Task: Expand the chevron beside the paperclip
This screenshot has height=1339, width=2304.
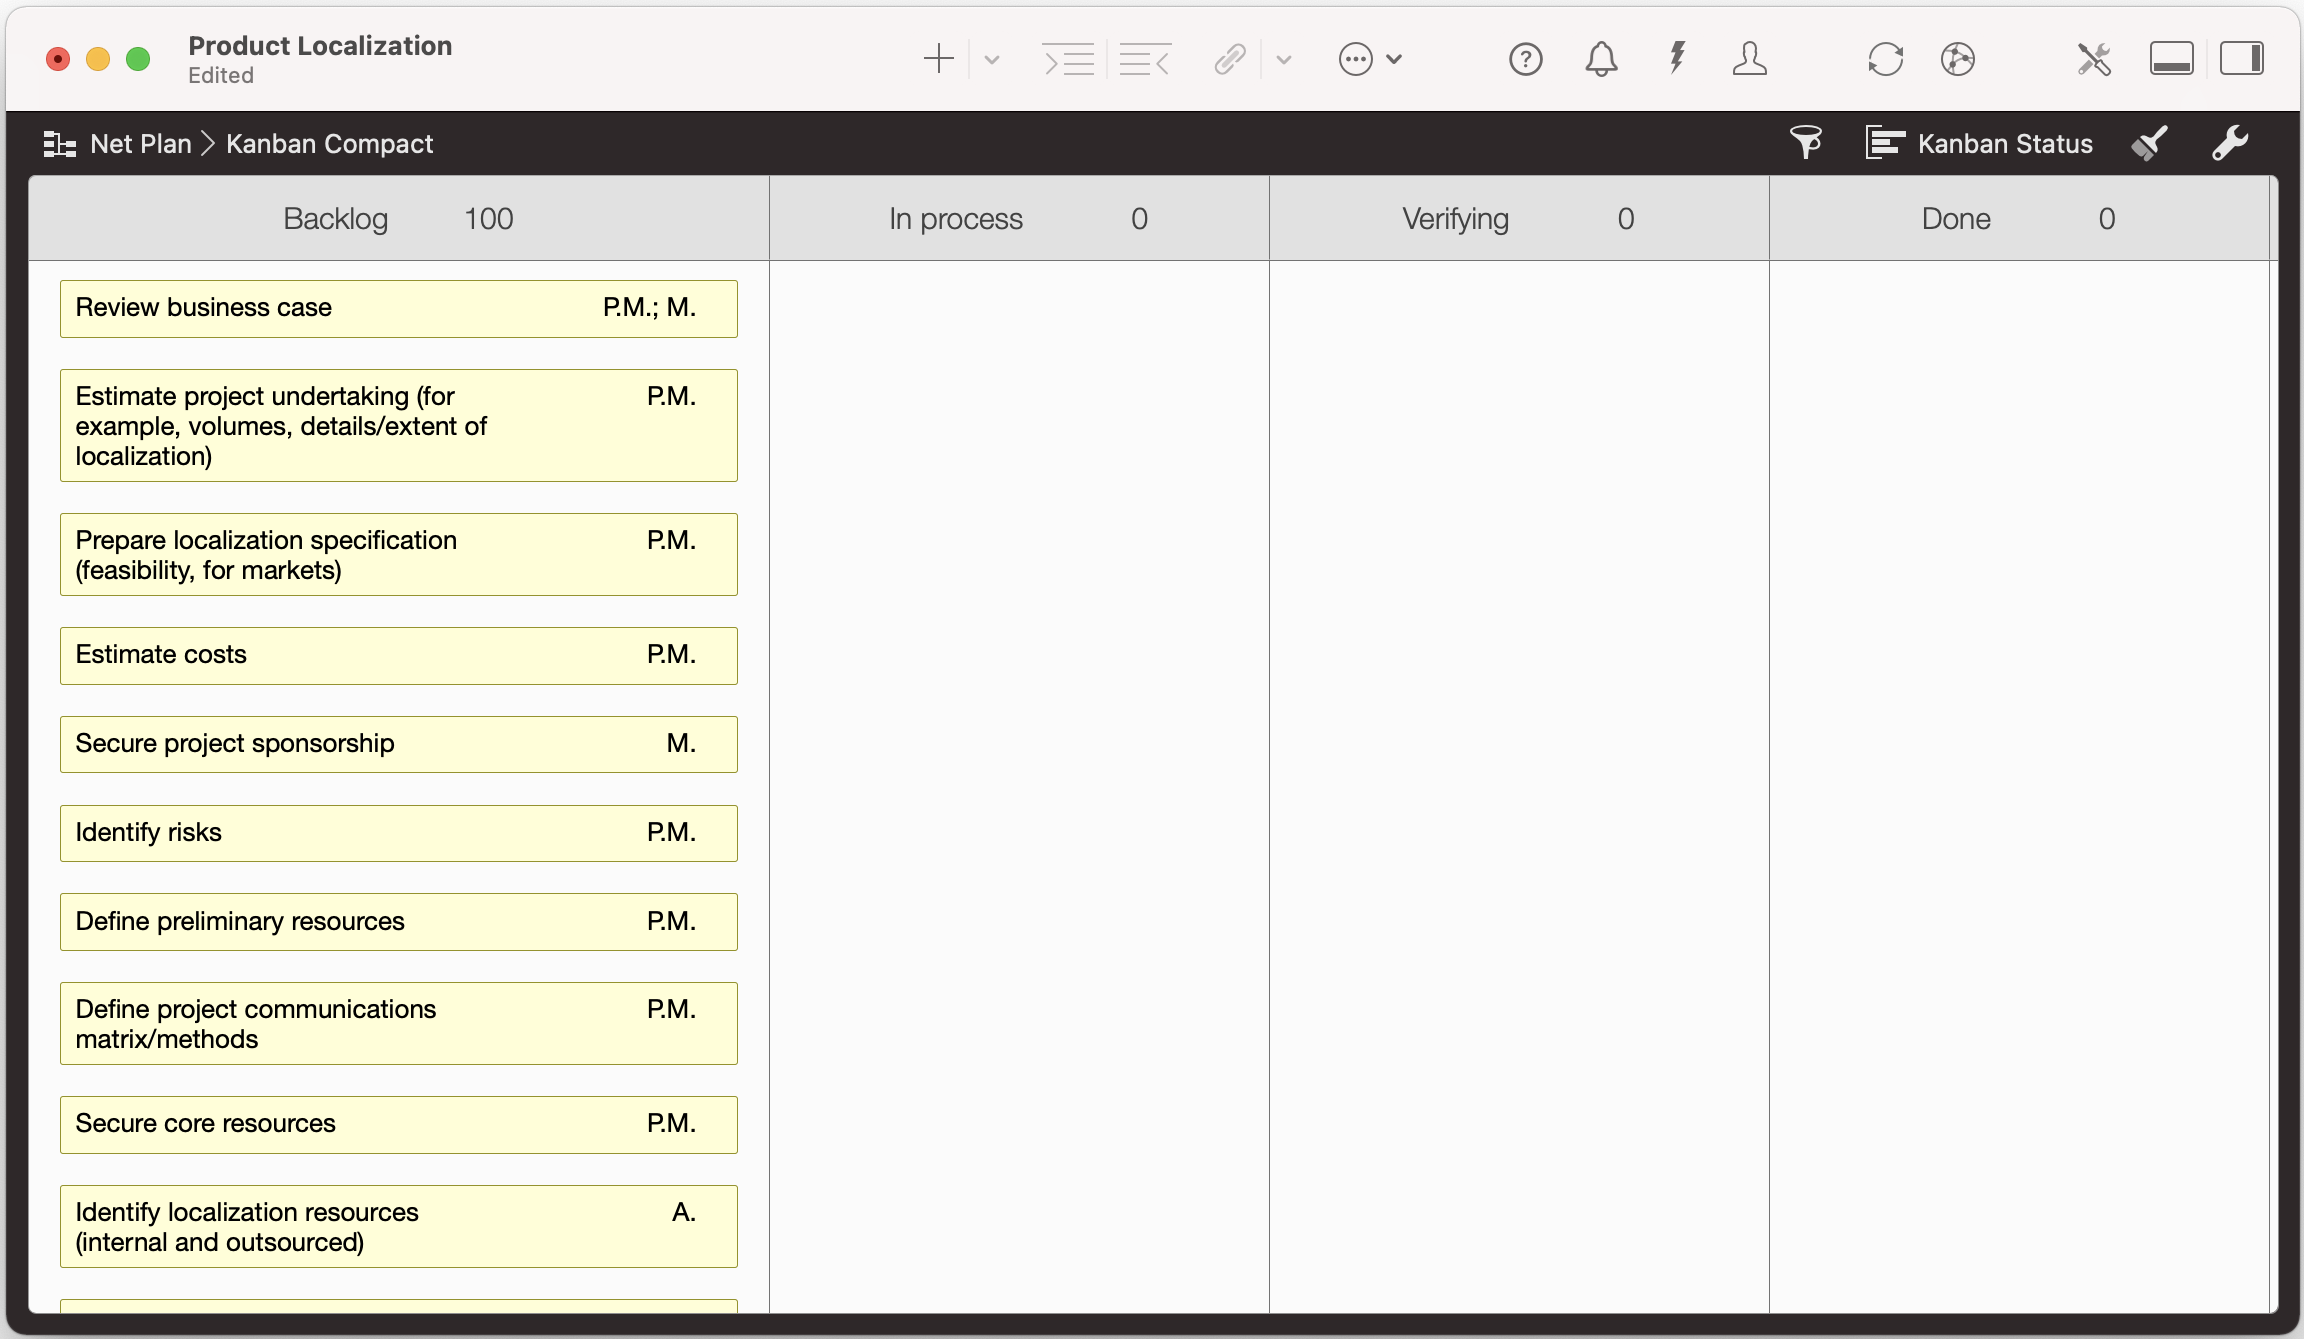Action: (x=1284, y=59)
